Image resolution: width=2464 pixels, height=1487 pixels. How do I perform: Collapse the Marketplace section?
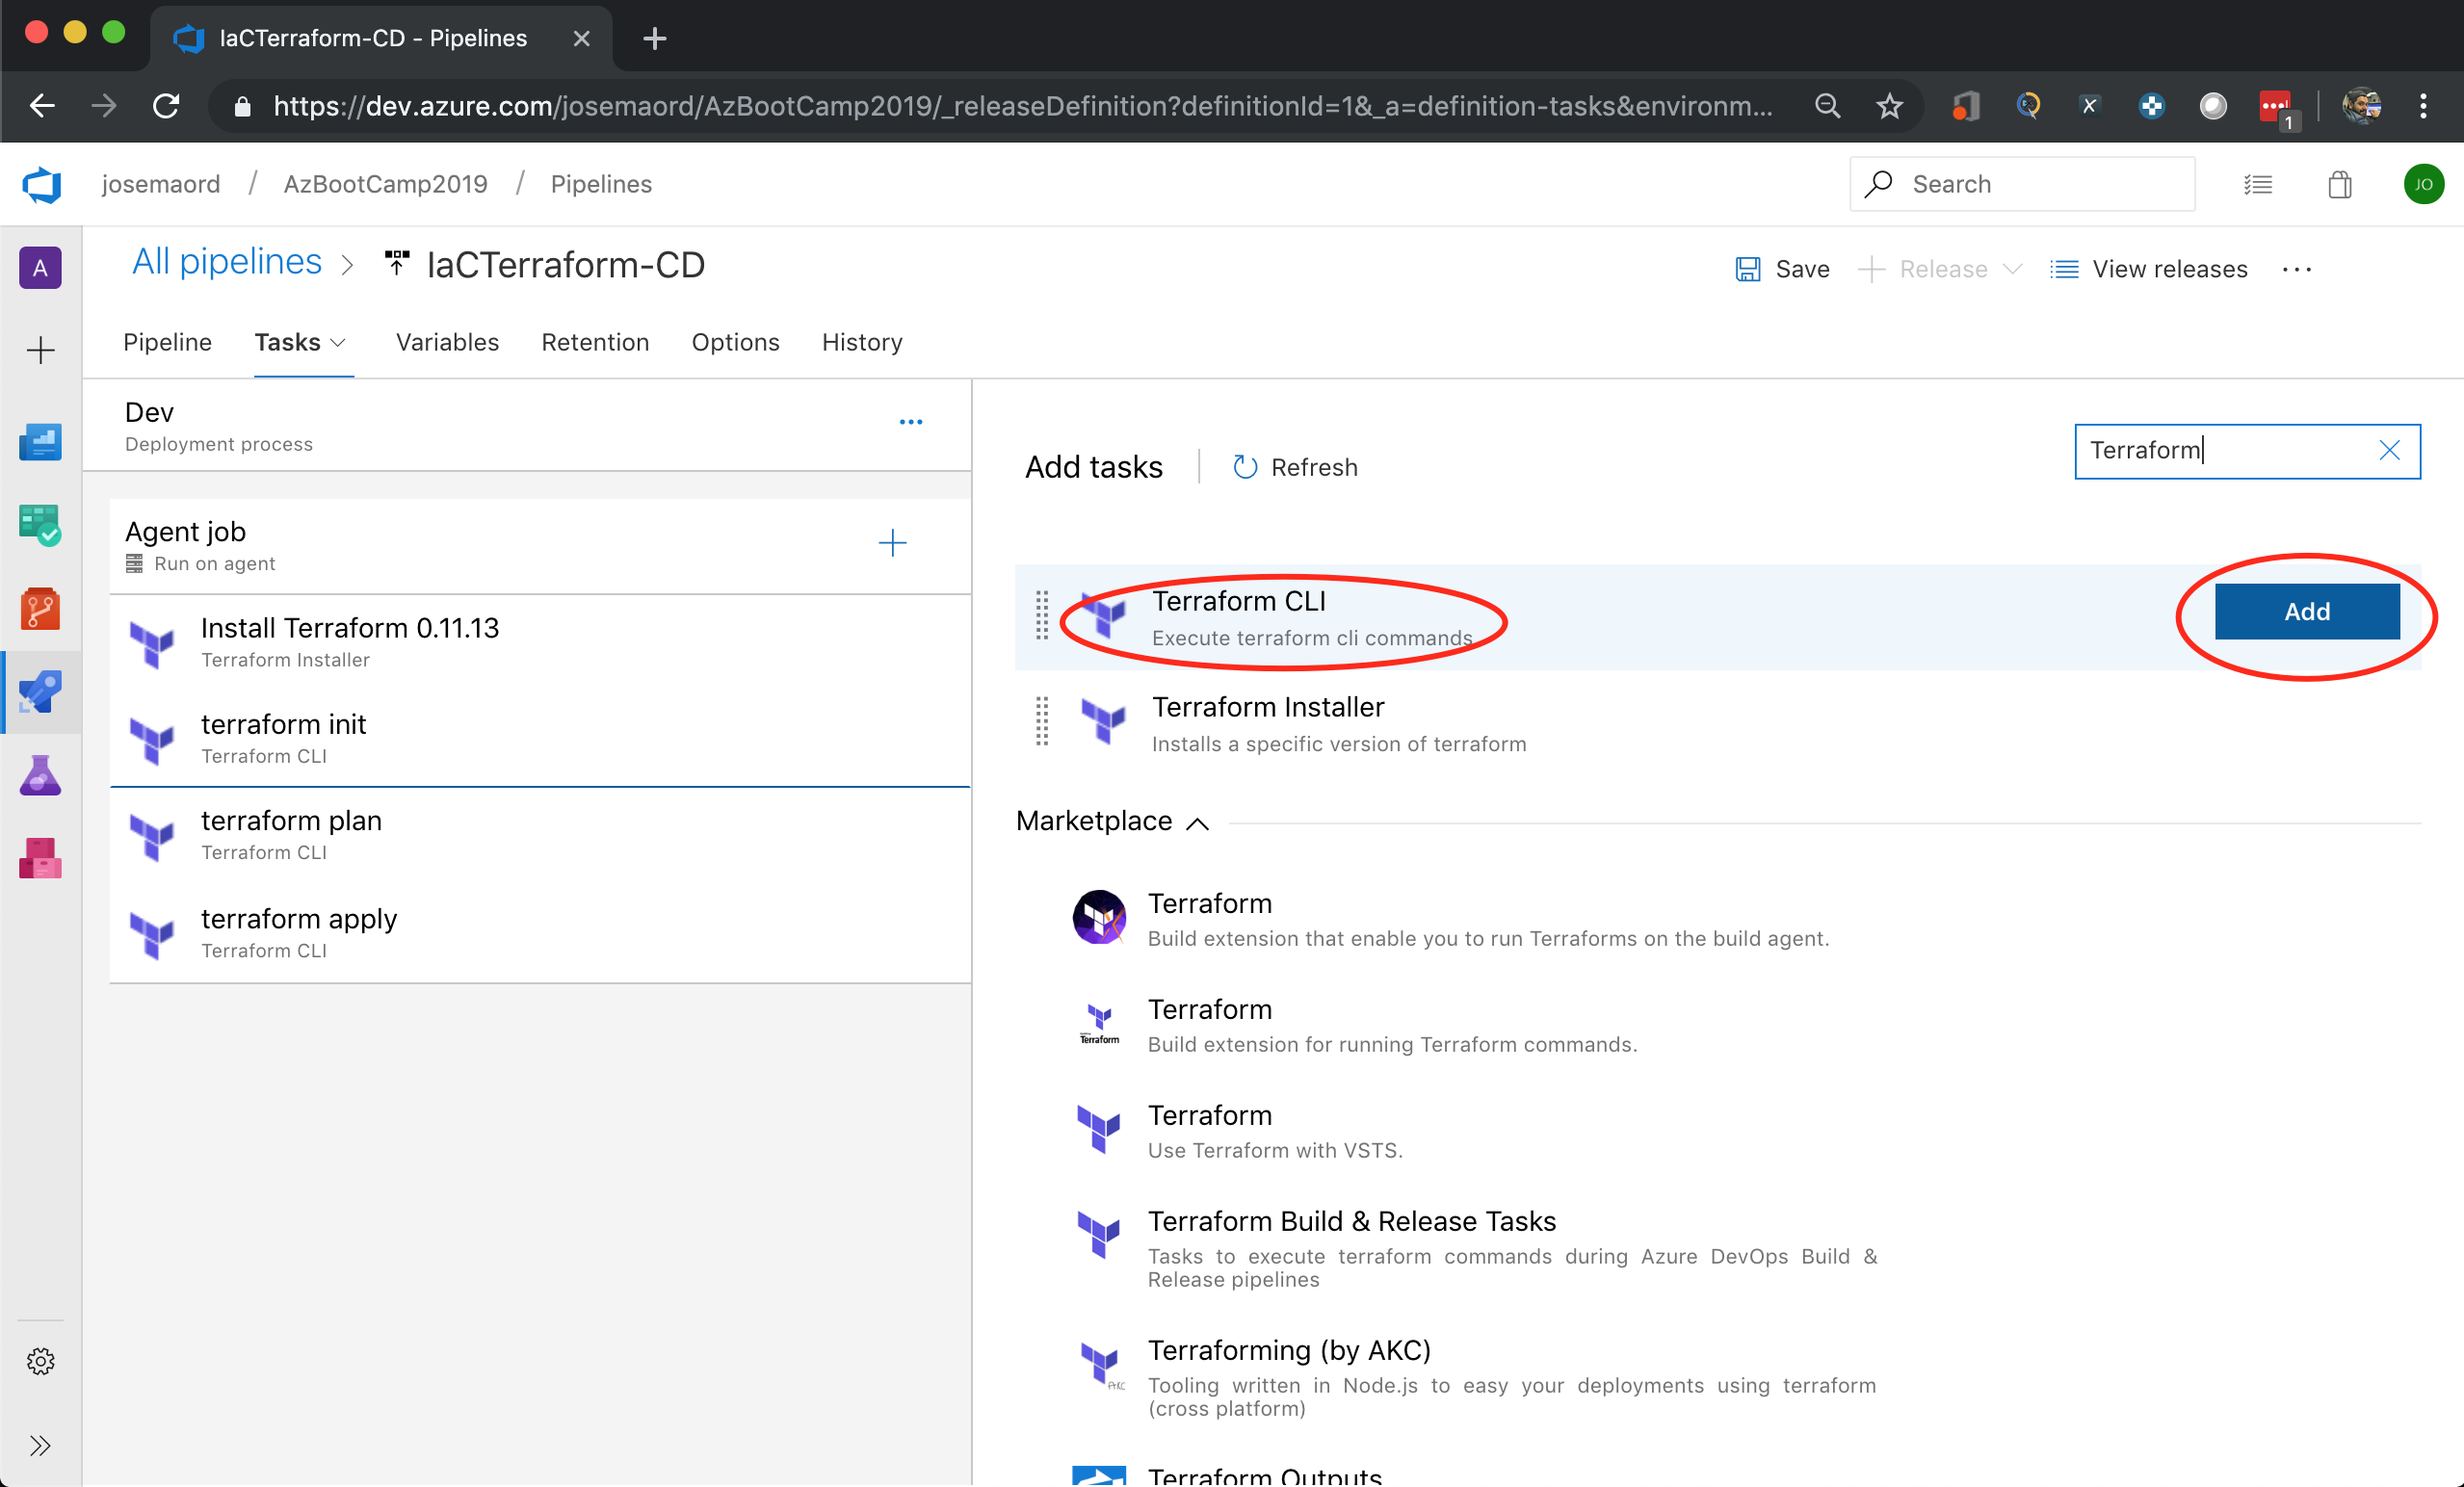pyautogui.click(x=1197, y=823)
